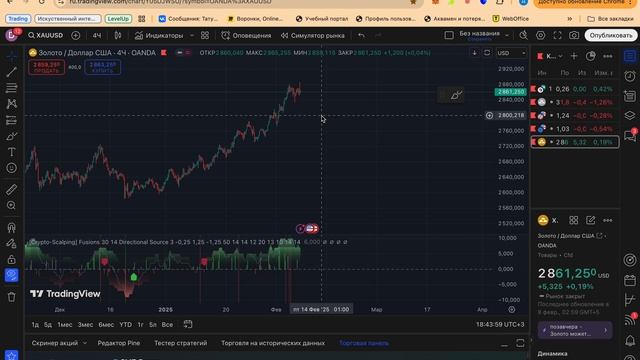The height and width of the screenshot is (360, 640).
Task: Open the economic calendar icon in right sidebar
Action: [630, 281]
